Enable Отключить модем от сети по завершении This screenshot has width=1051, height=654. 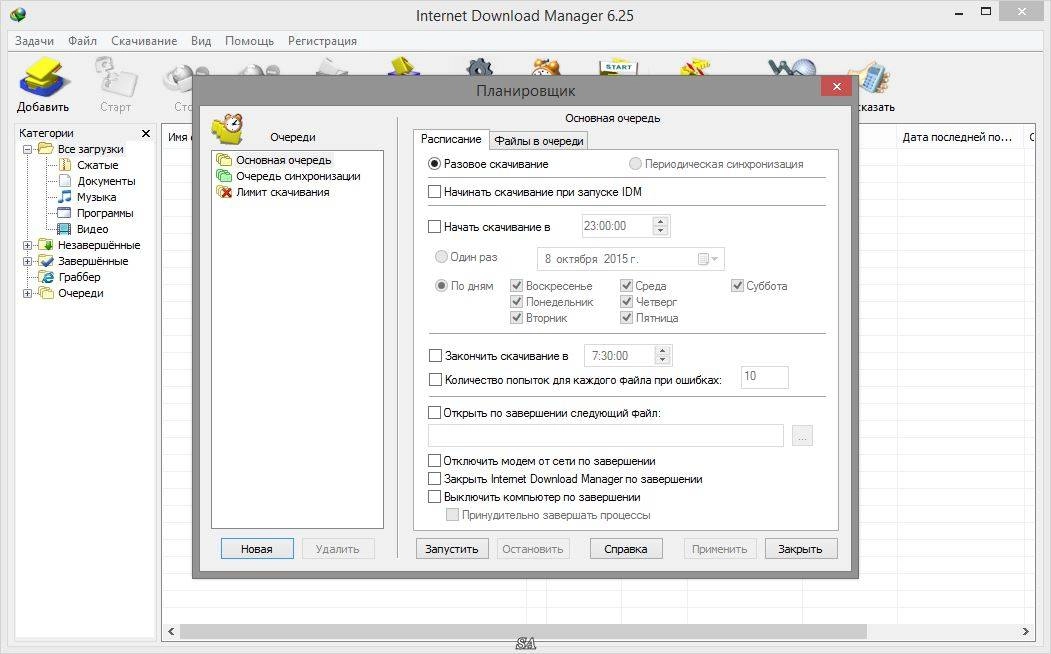pyautogui.click(x=434, y=461)
